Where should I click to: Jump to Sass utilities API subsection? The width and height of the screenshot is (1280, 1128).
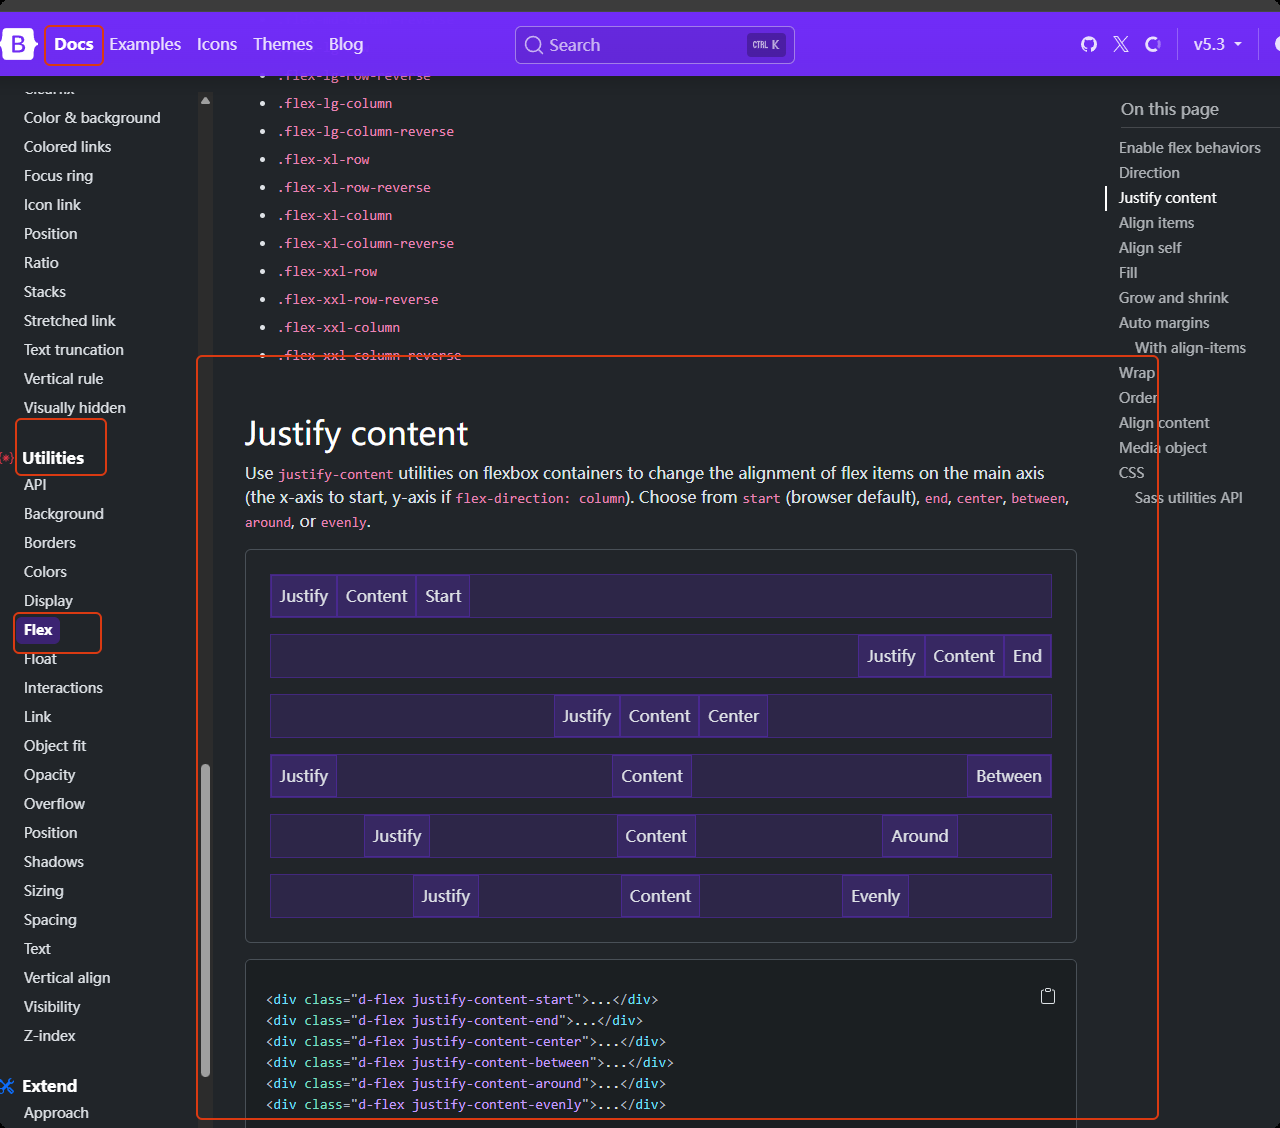(x=1189, y=498)
